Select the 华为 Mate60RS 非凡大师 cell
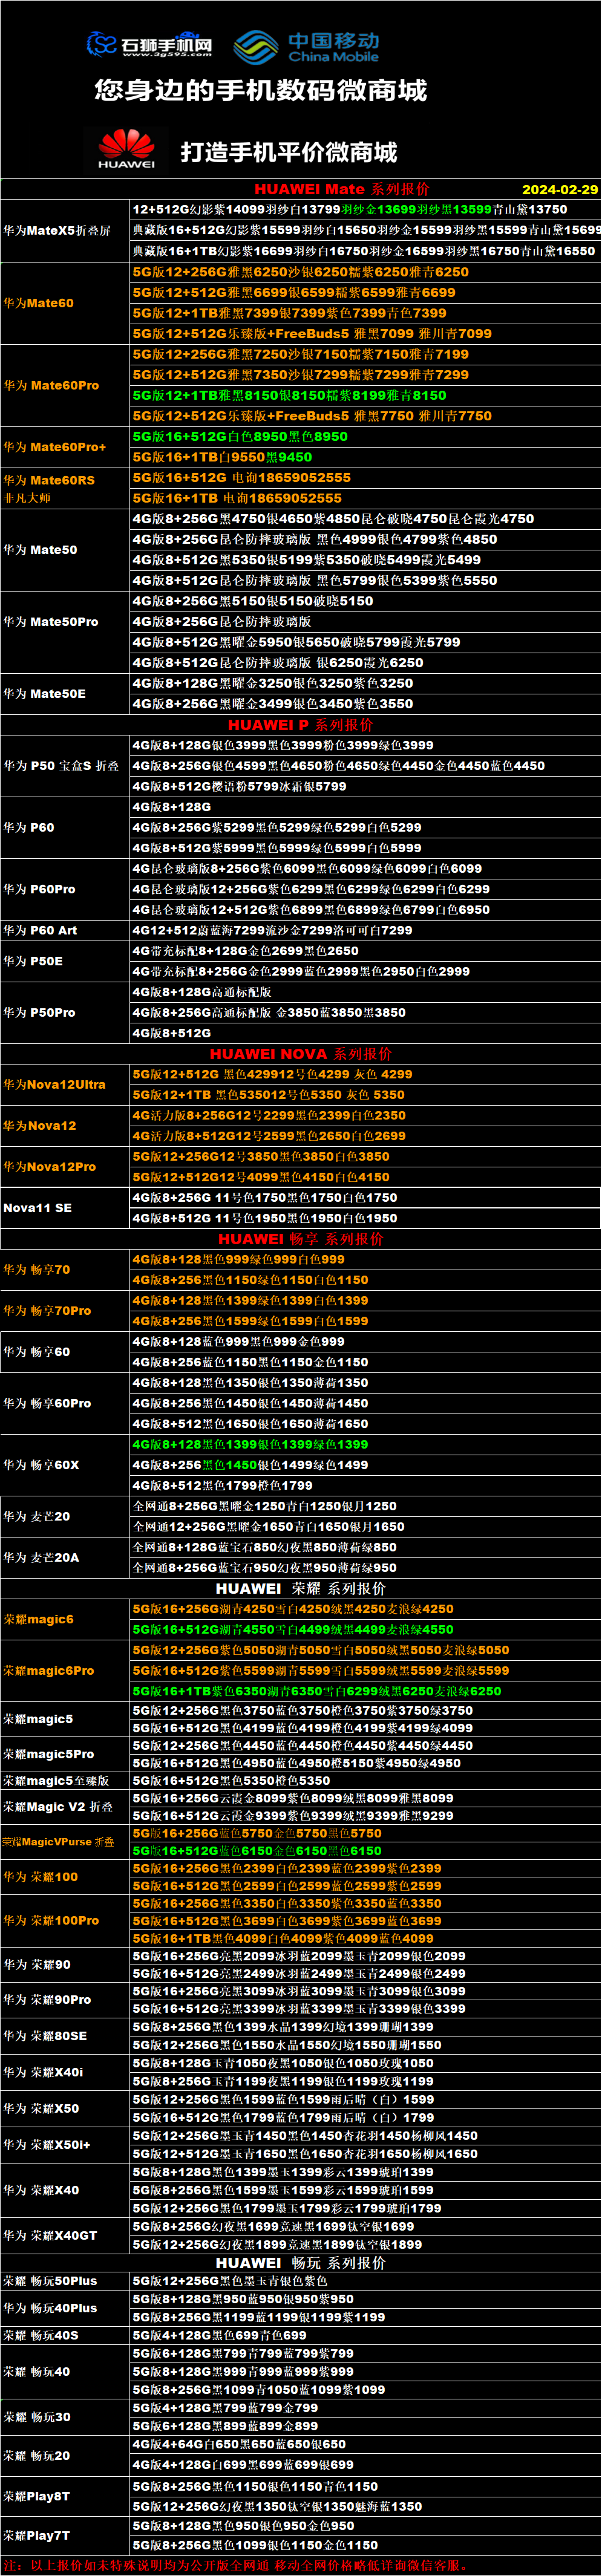 pyautogui.click(x=66, y=488)
